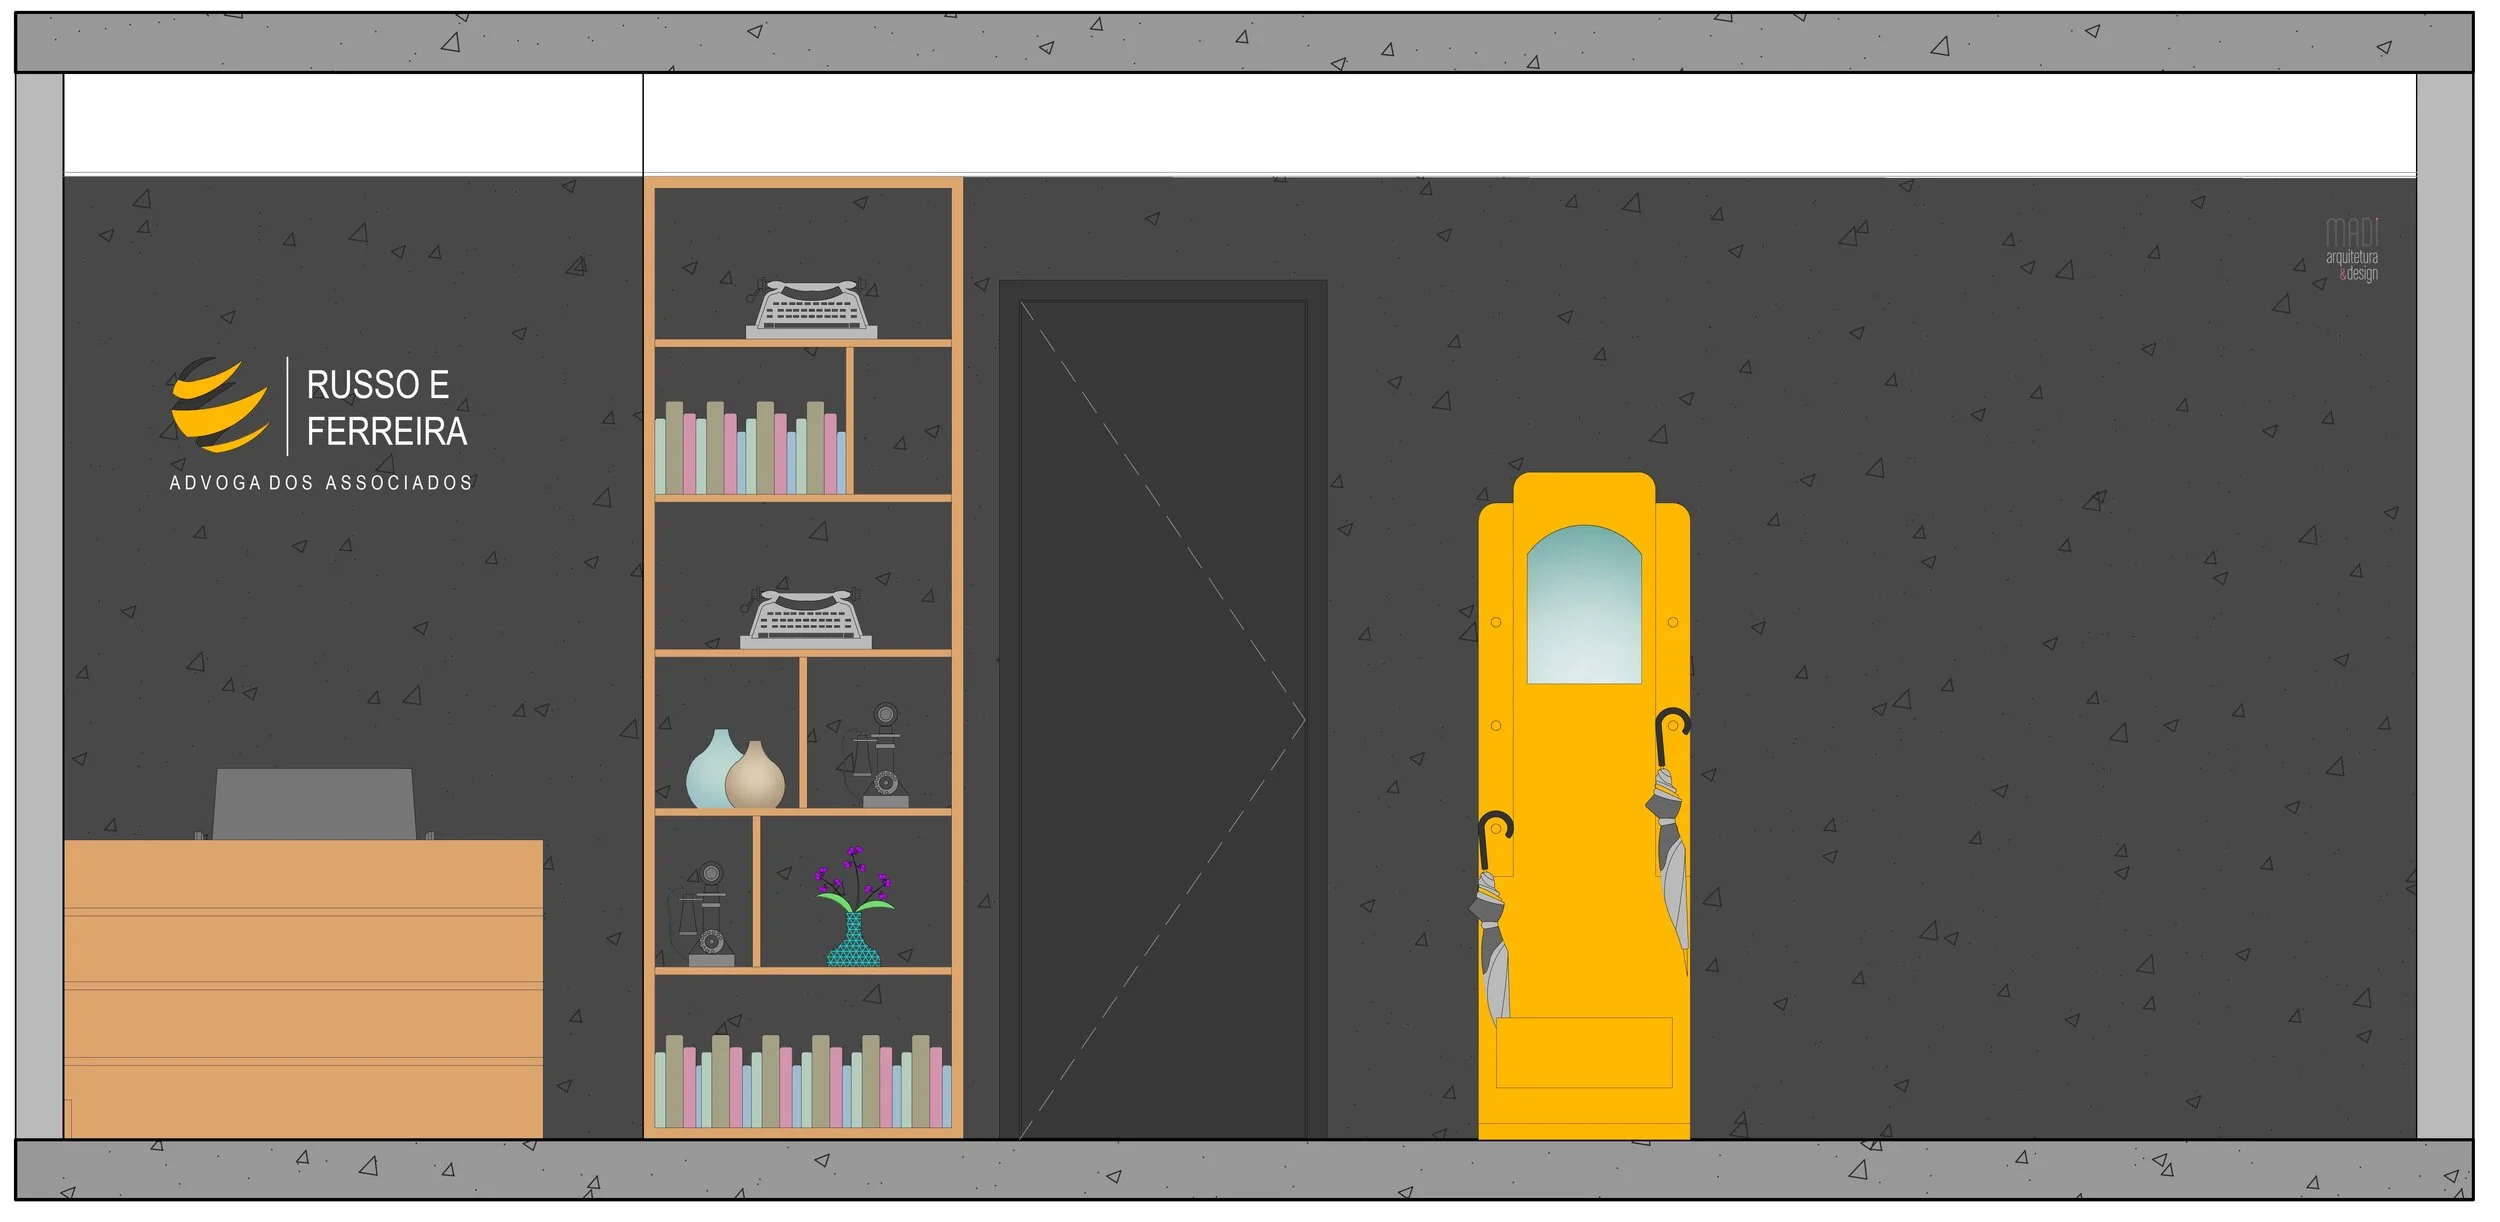Click the antique telephone beside the vases
This screenshot has width=2500, height=1222.
(881, 757)
